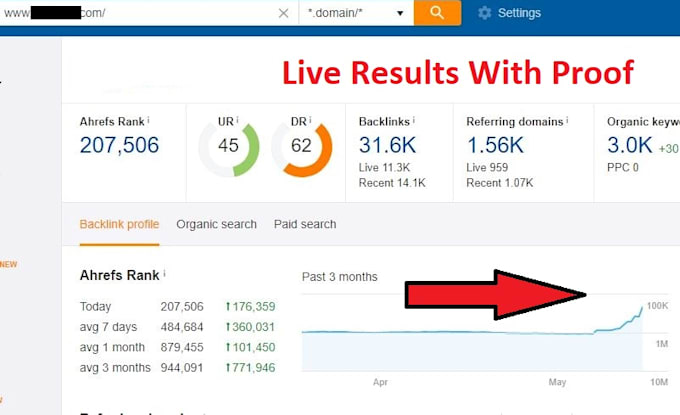Click the DR info icon
680x415 pixels.
(310, 119)
